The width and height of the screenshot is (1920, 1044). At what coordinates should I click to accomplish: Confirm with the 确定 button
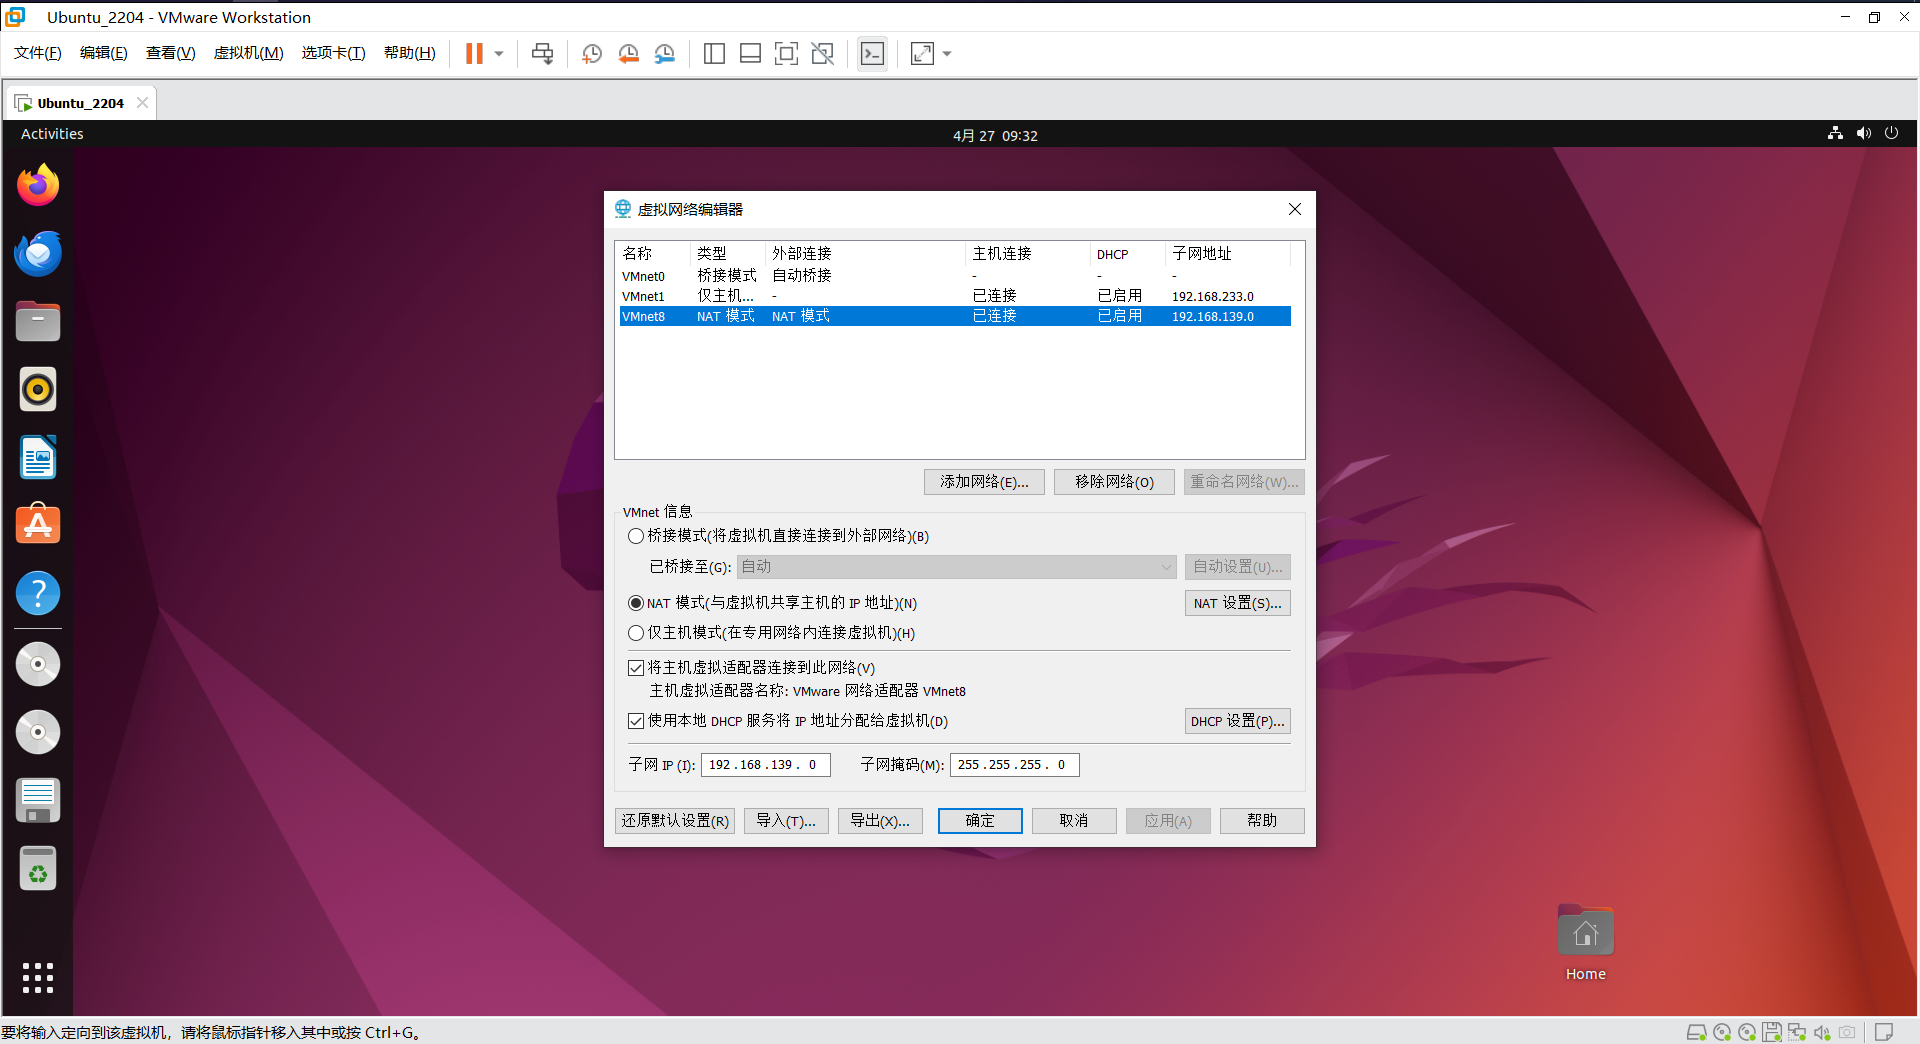980,821
